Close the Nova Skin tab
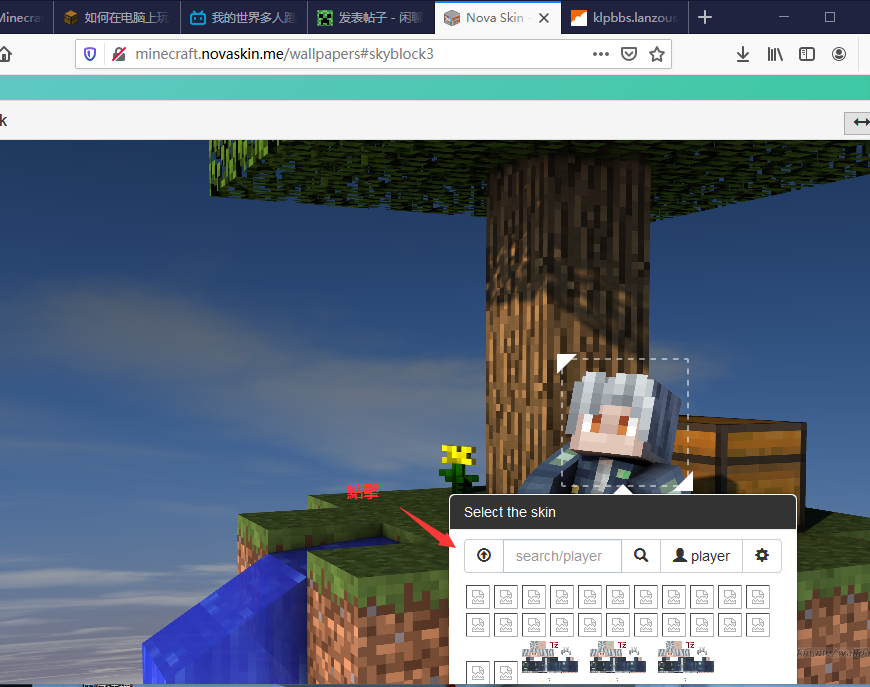Screen dimensions: 870x687 pos(544,18)
